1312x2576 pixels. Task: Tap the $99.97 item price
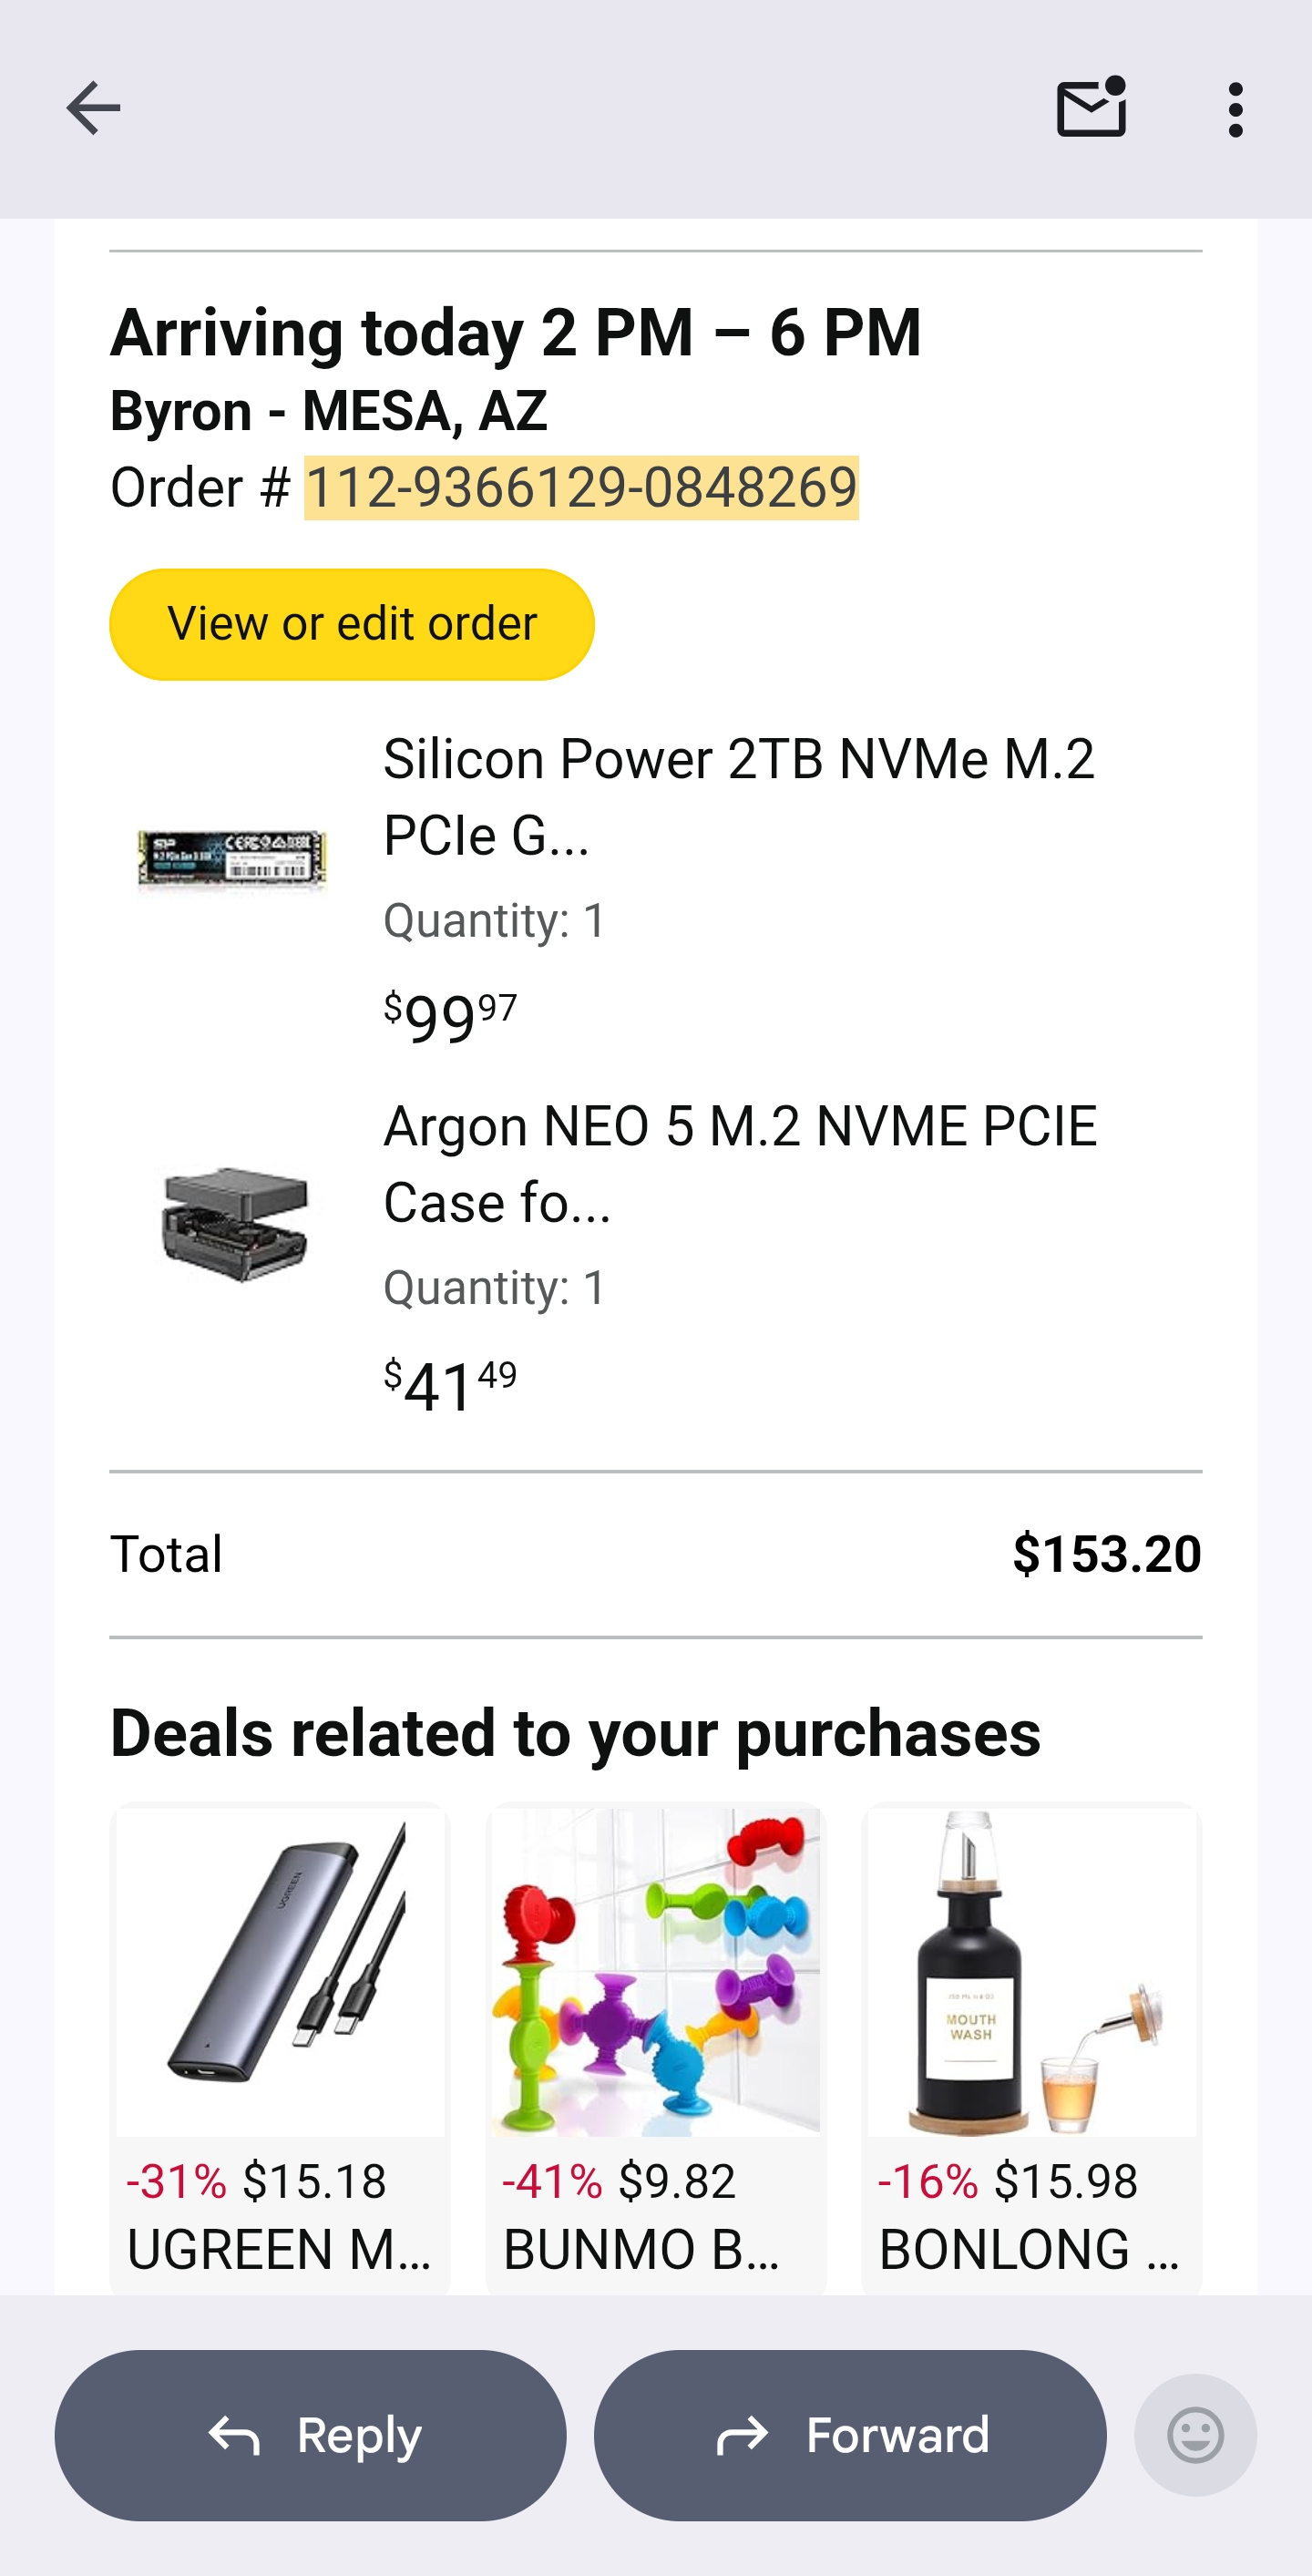pyautogui.click(x=451, y=1018)
